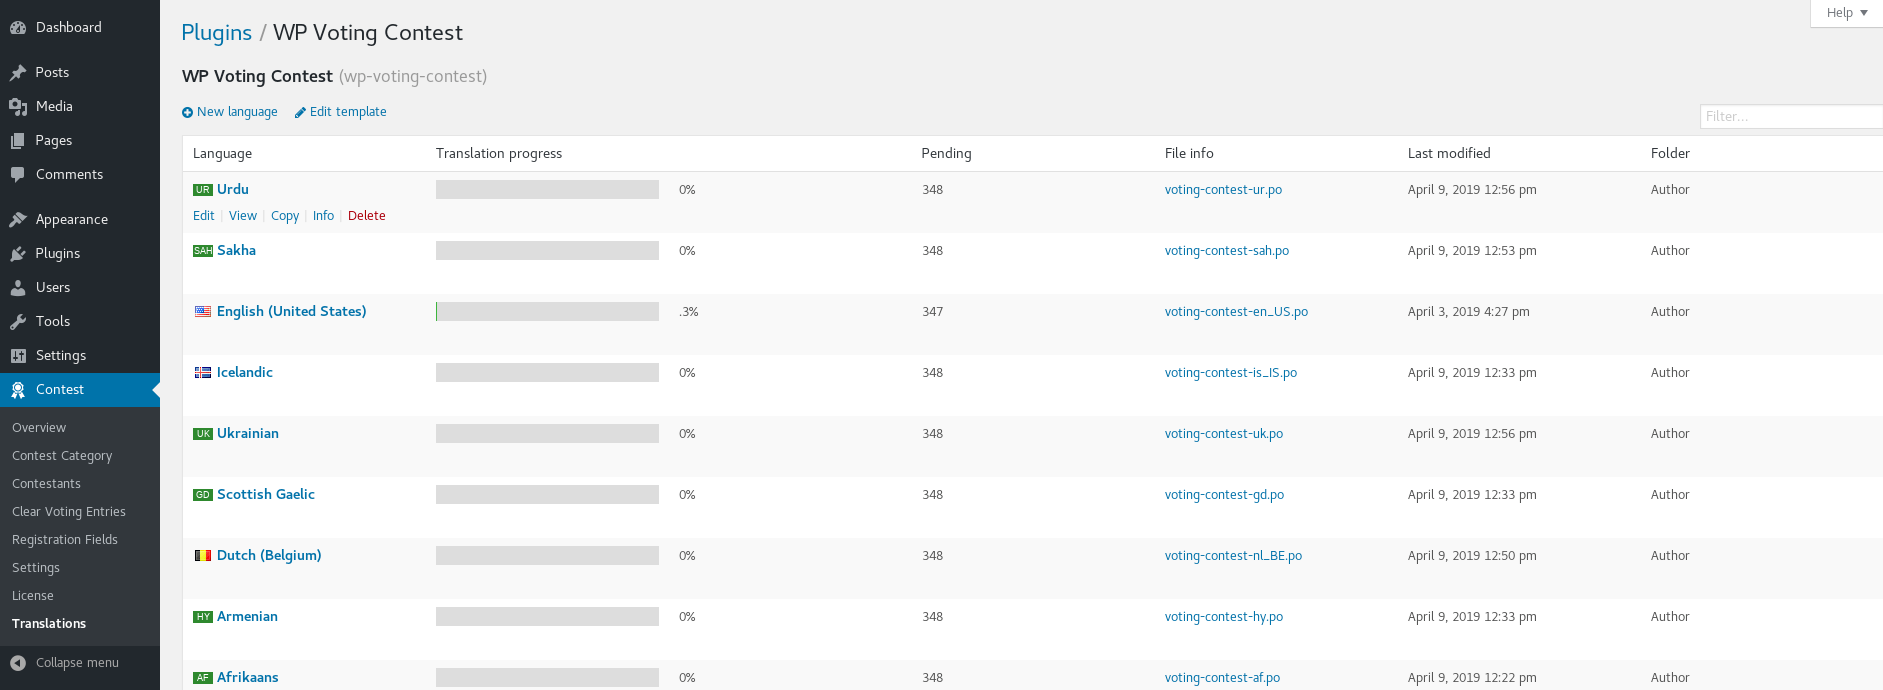Click the Plugins plug icon
The image size is (1883, 690).
pyautogui.click(x=18, y=254)
